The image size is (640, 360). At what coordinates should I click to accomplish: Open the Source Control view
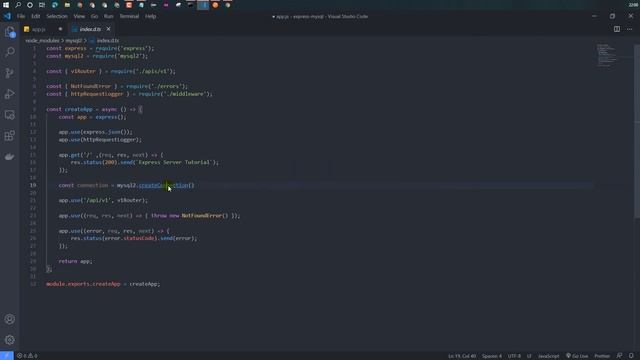pos(10,73)
